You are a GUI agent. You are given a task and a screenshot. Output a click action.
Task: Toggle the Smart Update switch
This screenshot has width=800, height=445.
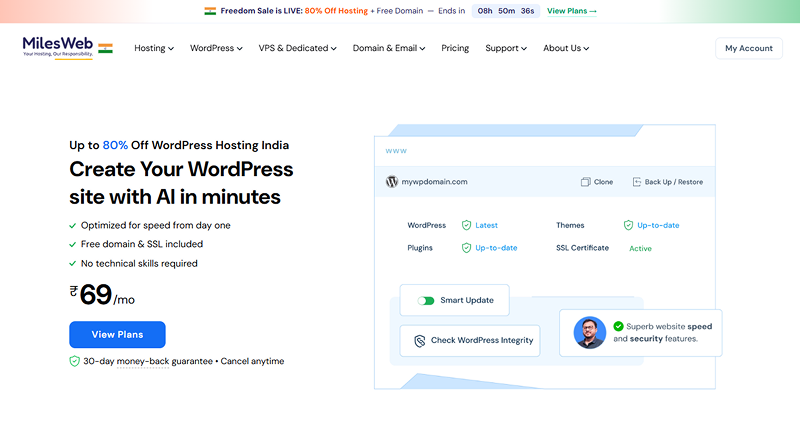tap(426, 301)
